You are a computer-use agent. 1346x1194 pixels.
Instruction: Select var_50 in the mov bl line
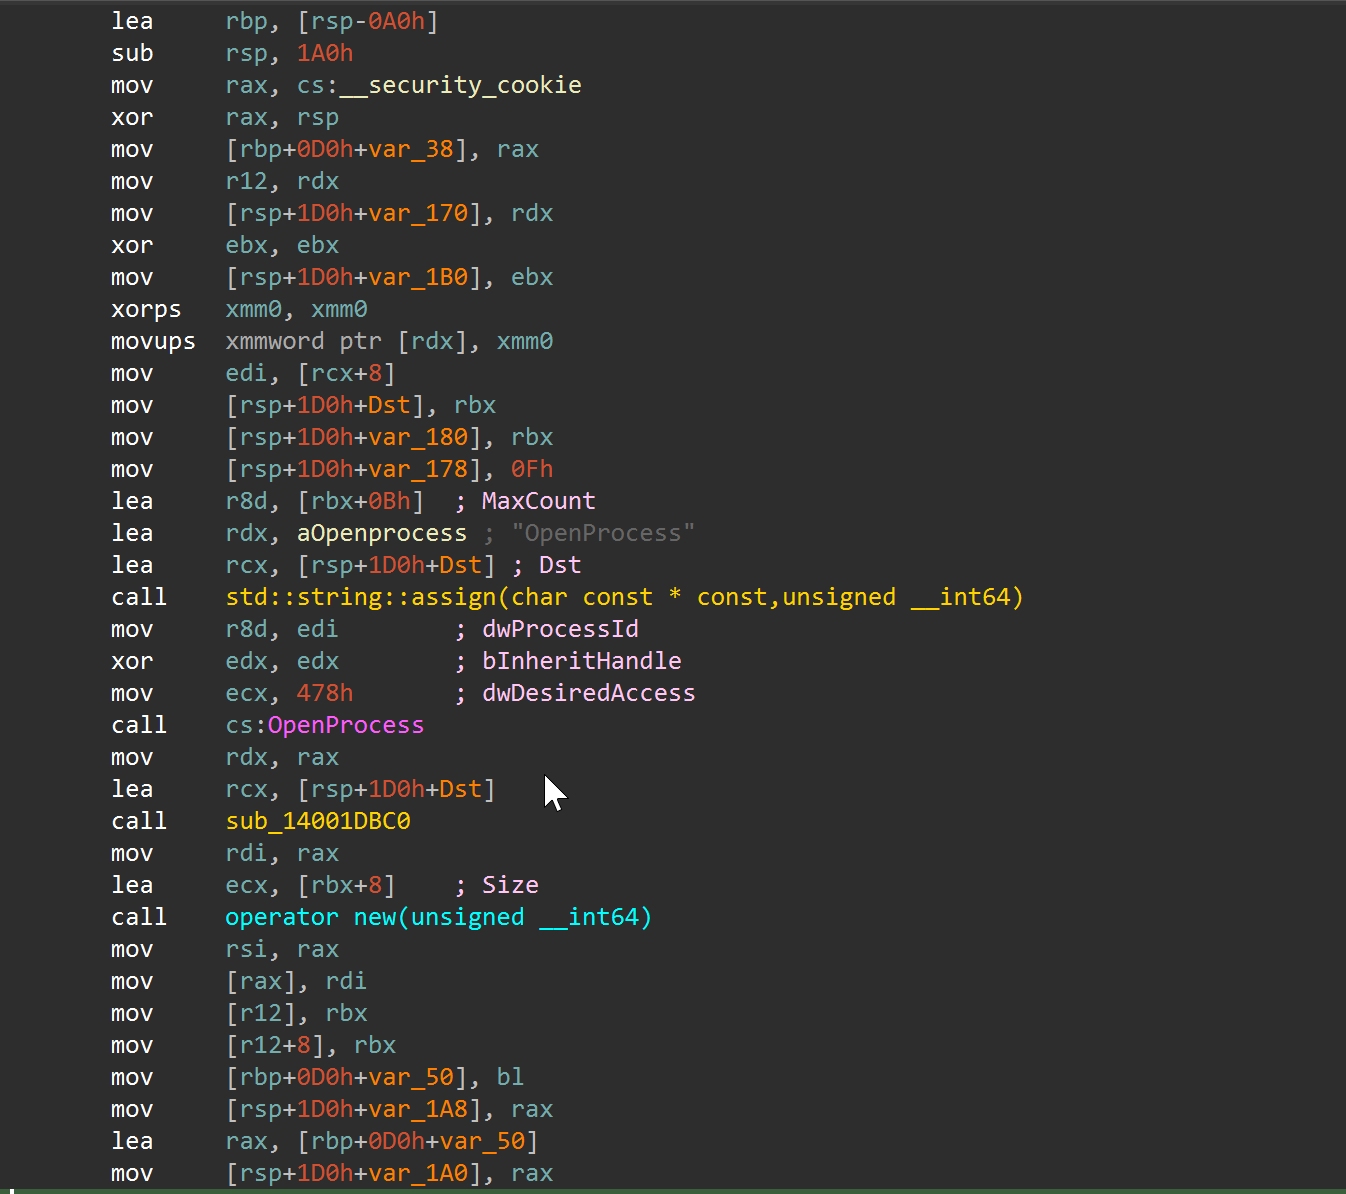[x=411, y=1077]
